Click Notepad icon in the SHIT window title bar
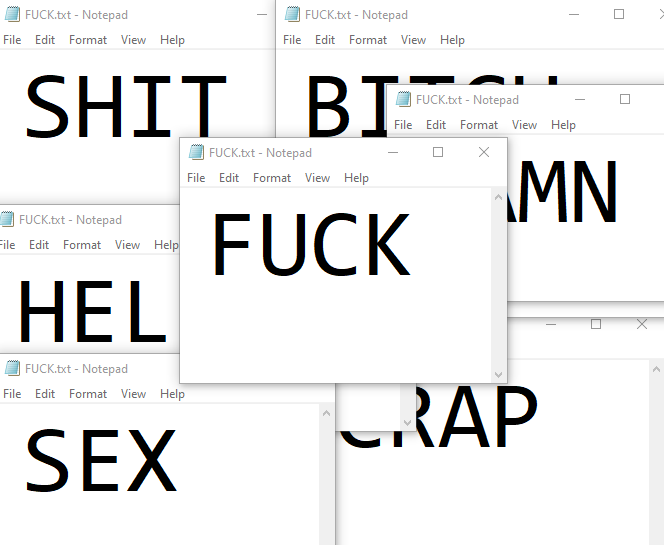 pos(12,14)
